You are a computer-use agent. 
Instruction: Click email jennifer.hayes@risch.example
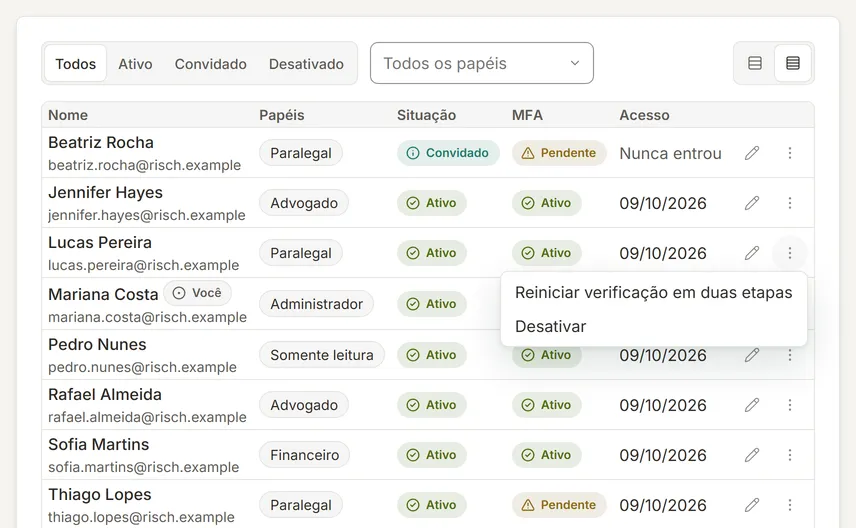click(x=147, y=215)
